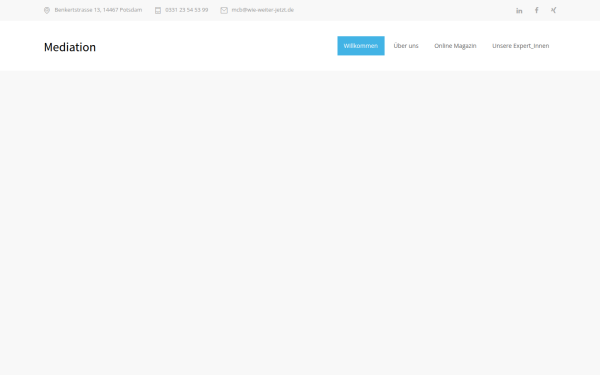
Task: Open the Online Magazin menu item
Action: pyautogui.click(x=455, y=46)
